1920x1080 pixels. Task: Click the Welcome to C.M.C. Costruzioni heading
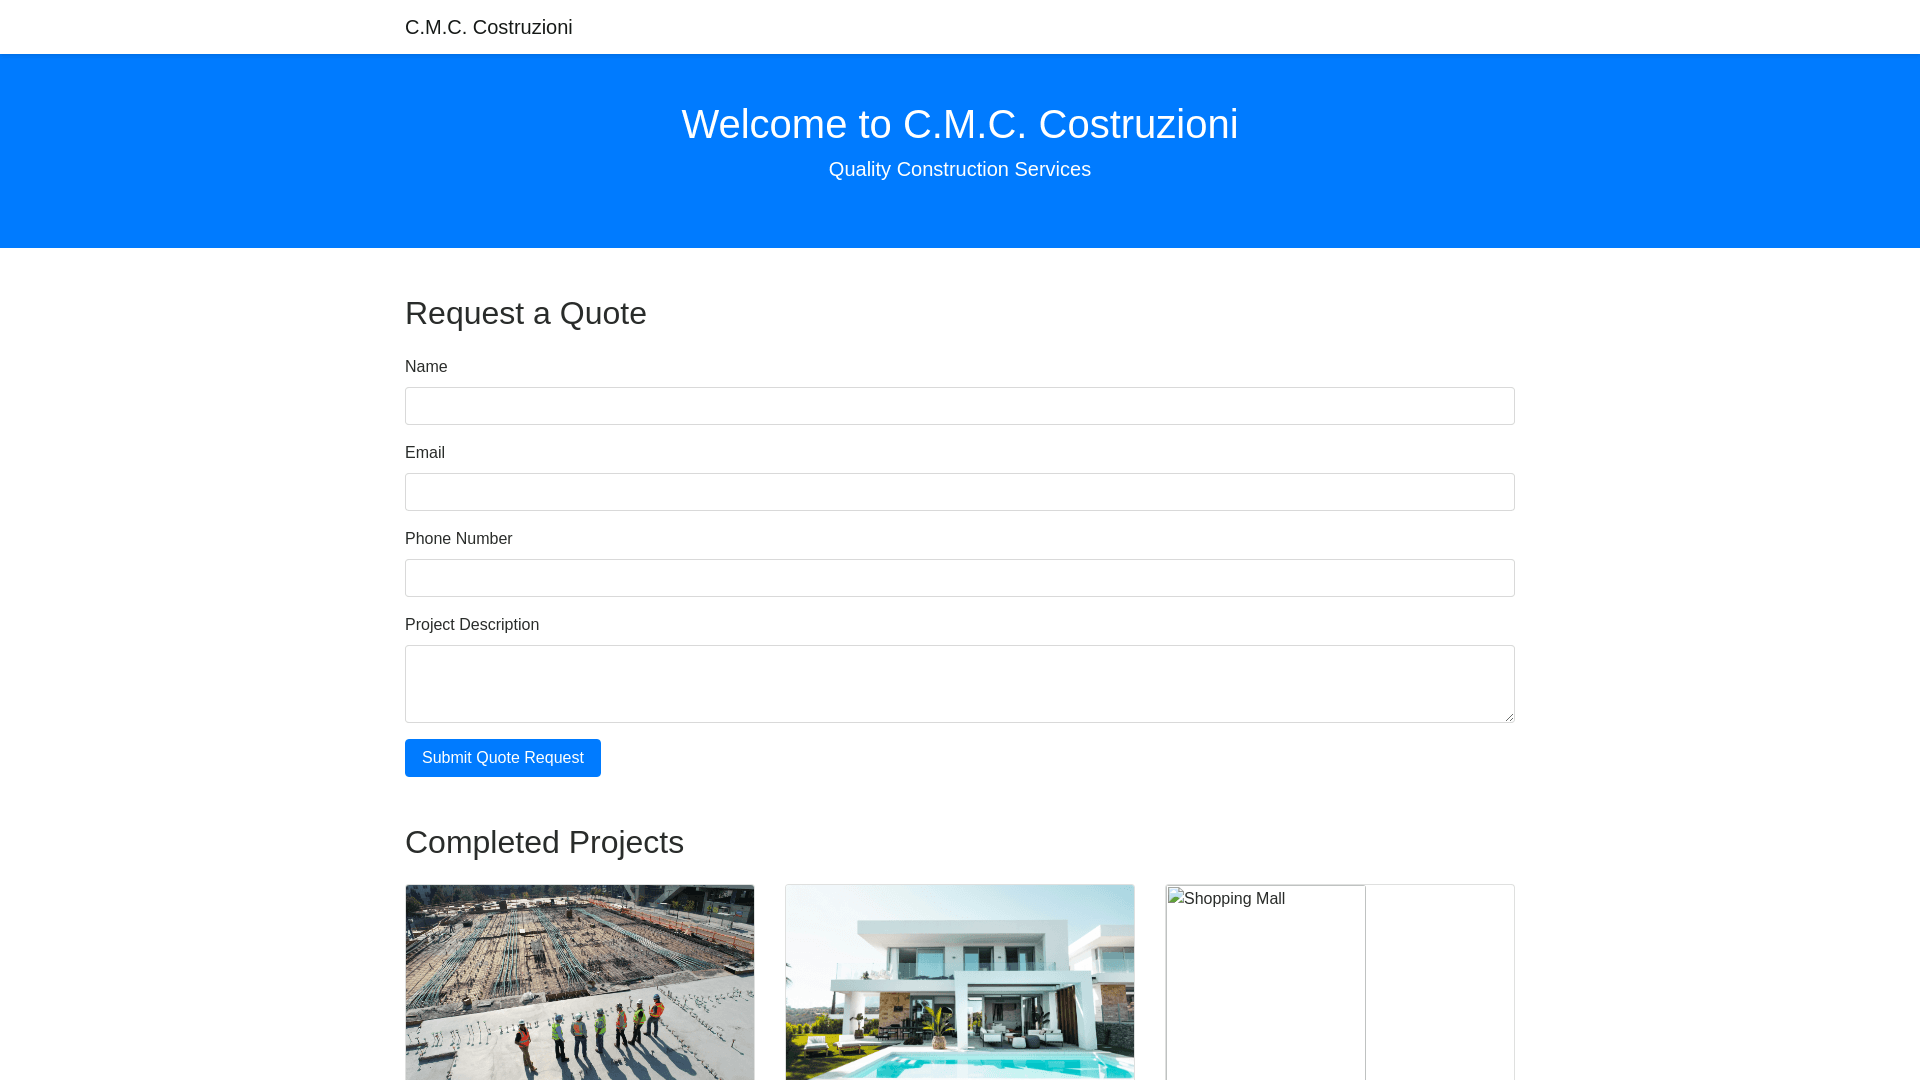click(959, 124)
